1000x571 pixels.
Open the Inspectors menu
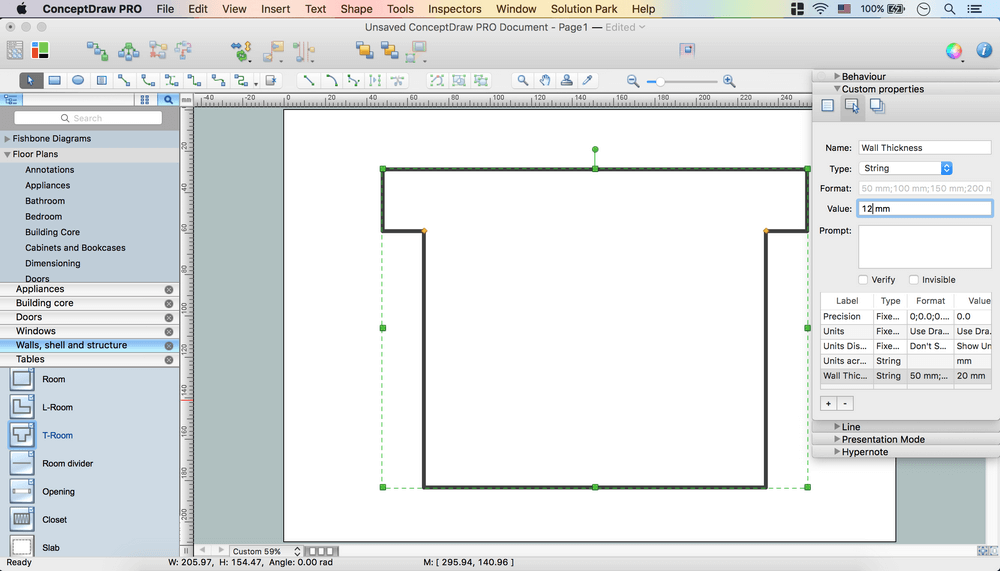coord(455,9)
